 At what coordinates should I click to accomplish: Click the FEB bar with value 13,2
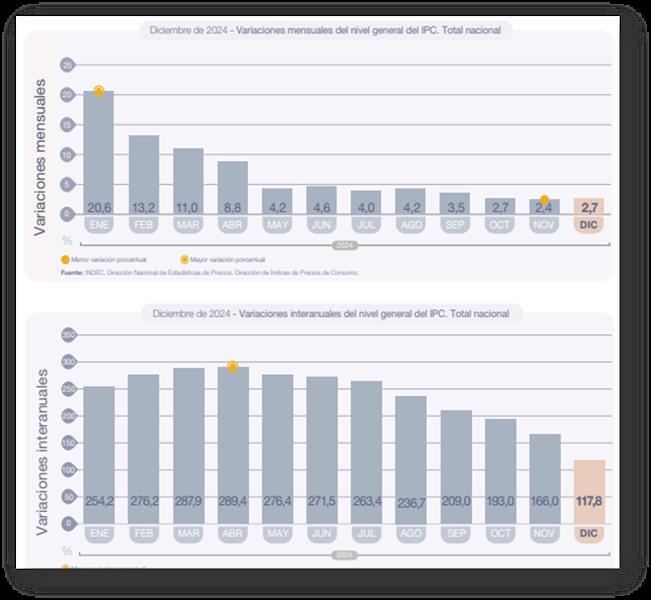click(x=144, y=175)
